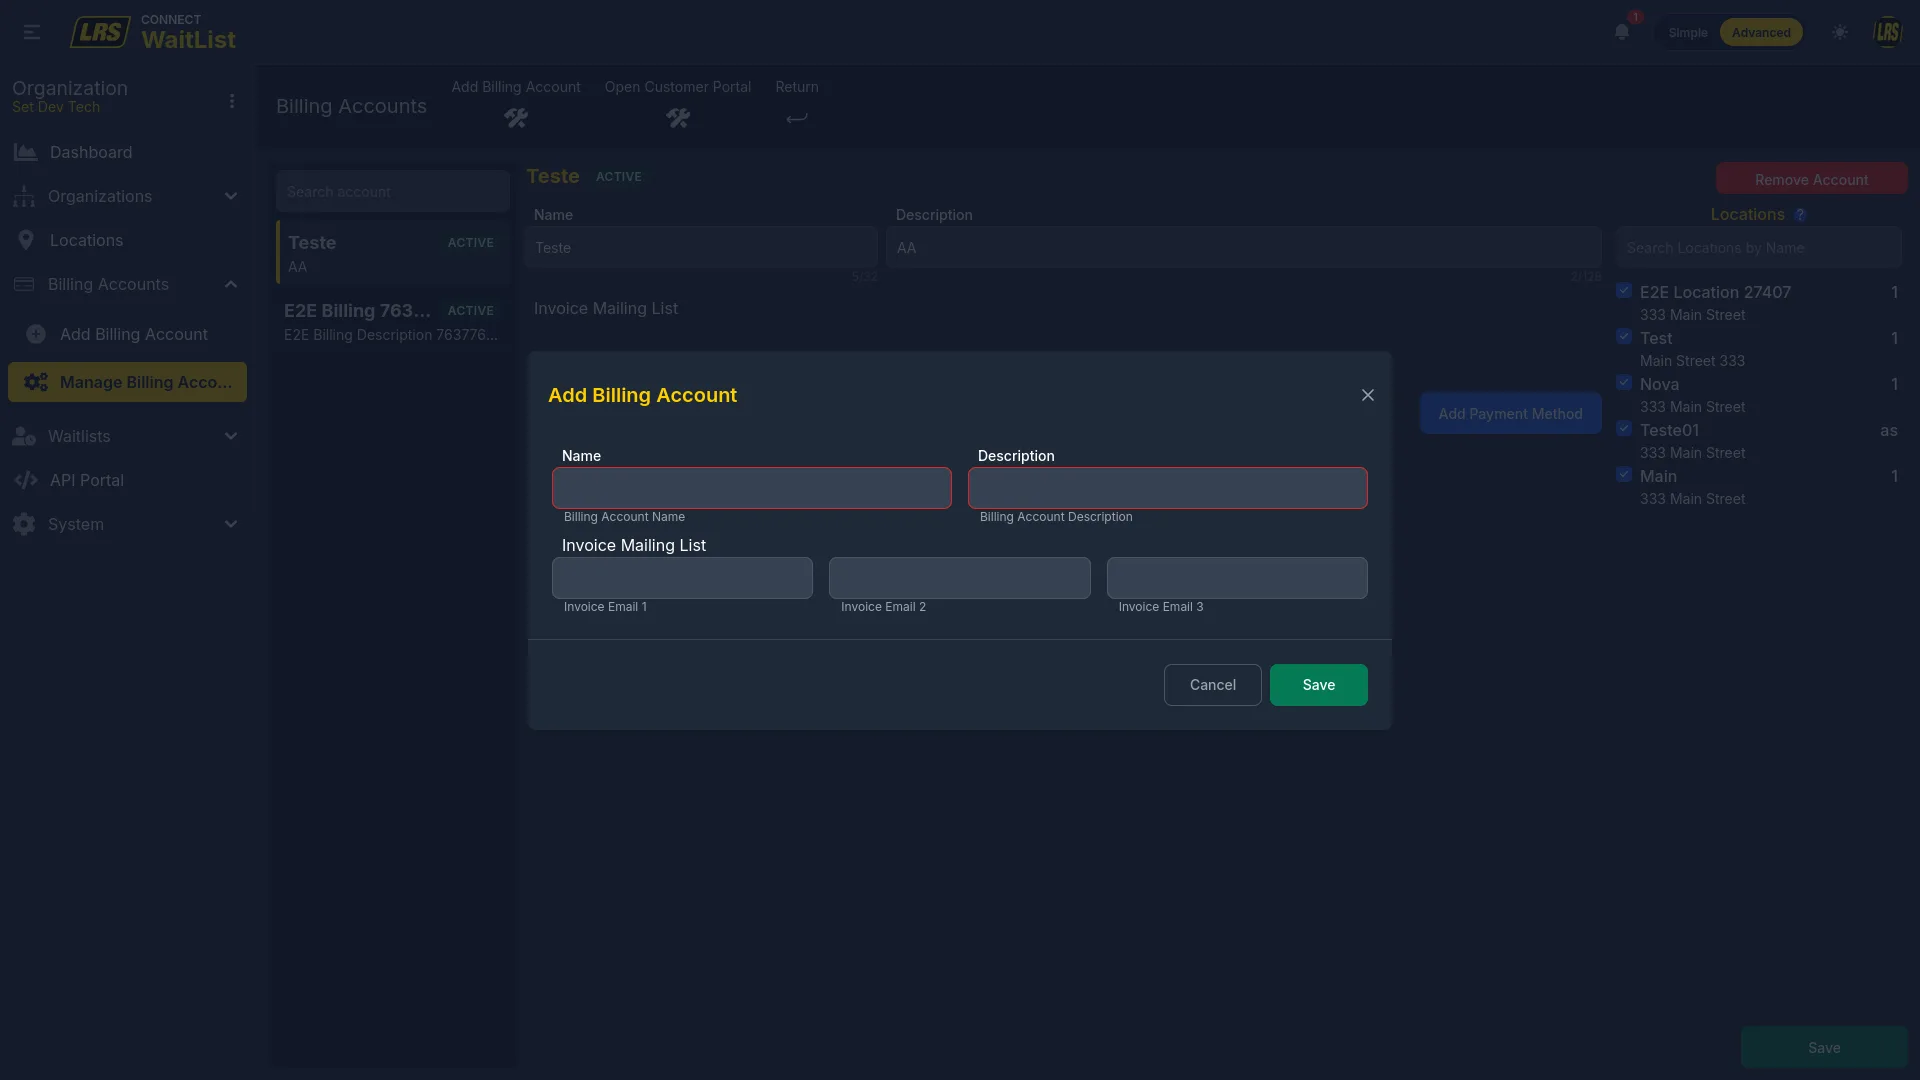Uncheck the Nova location checkbox
The image size is (1920, 1080).
[x=1624, y=383]
